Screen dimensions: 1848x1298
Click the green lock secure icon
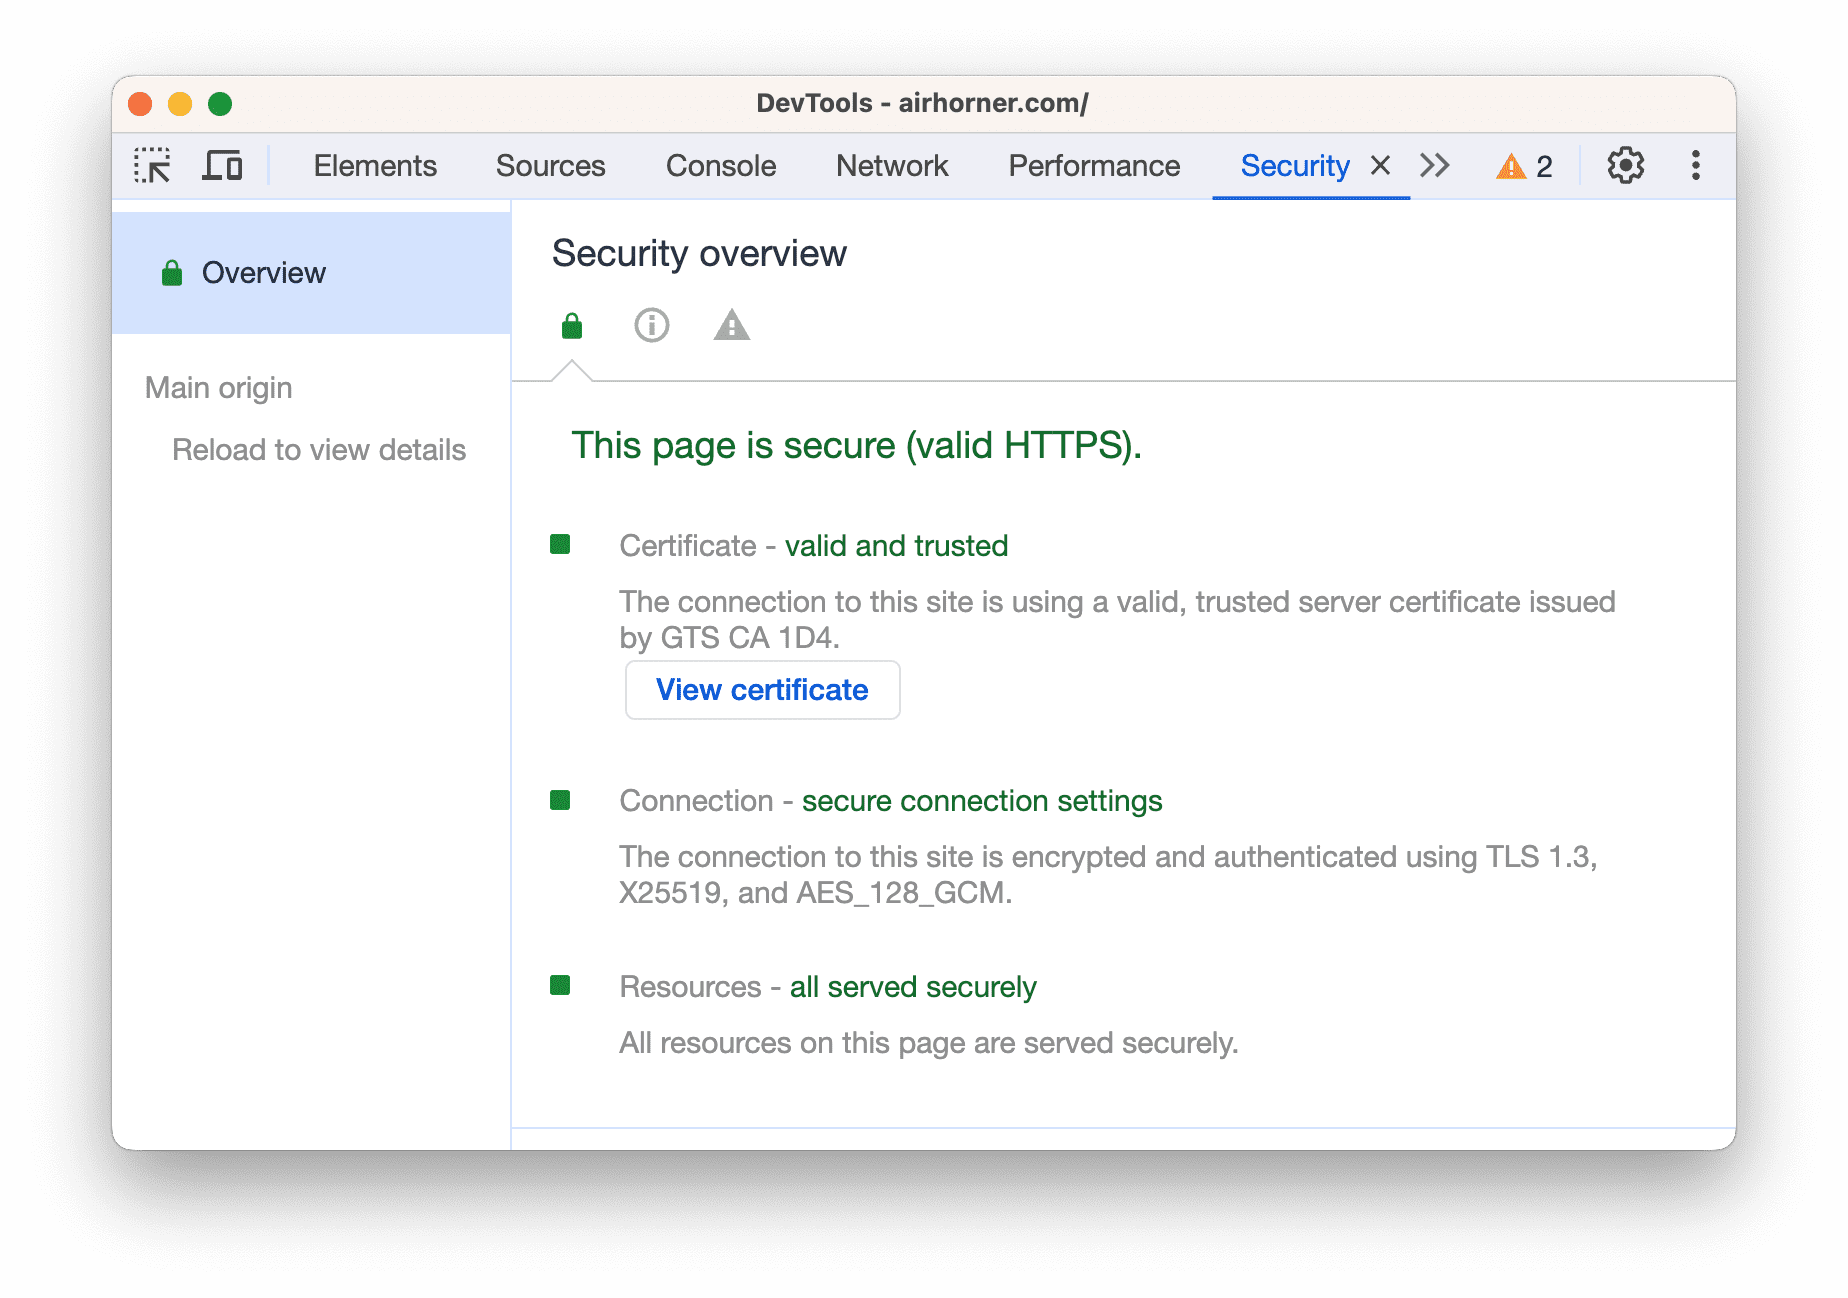572,326
